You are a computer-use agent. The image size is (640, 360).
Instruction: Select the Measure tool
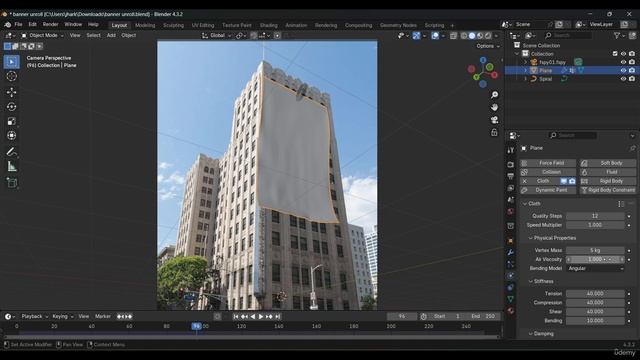[11, 167]
